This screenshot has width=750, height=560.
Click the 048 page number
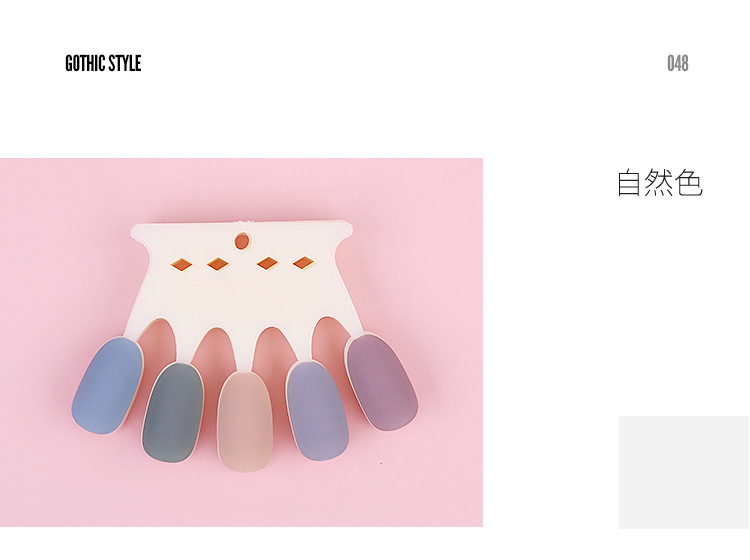pos(678,64)
